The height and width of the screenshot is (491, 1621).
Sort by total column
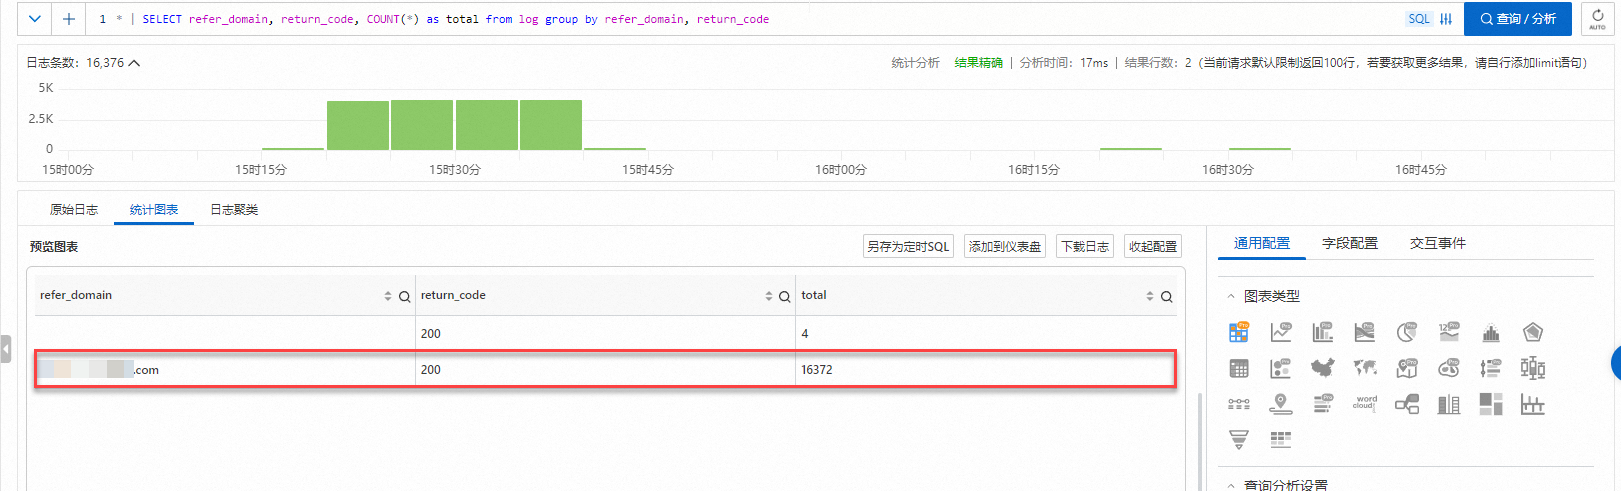tap(1150, 297)
